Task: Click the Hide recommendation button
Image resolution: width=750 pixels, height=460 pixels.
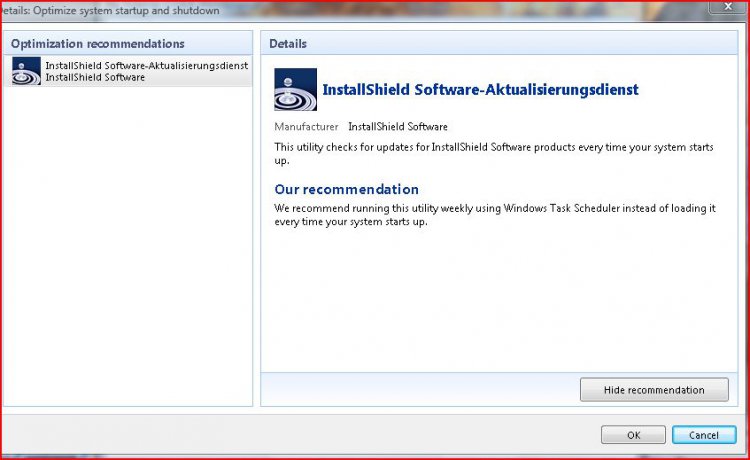Action: [x=654, y=390]
